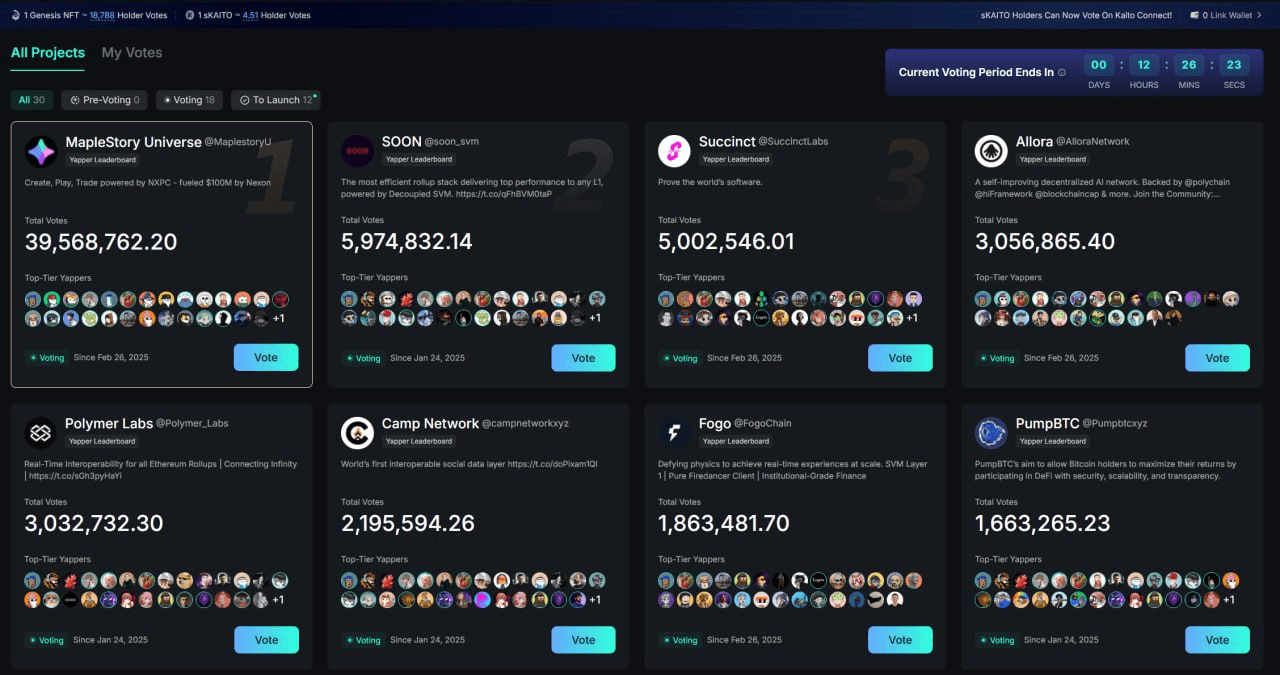This screenshot has width=1280, height=675.
Task: Open the Succinct pink logo icon
Action: click(674, 151)
